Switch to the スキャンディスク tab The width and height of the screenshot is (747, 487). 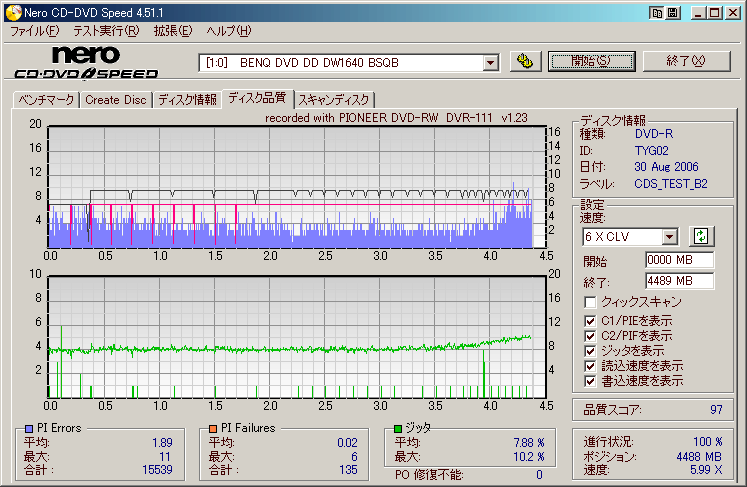point(334,100)
